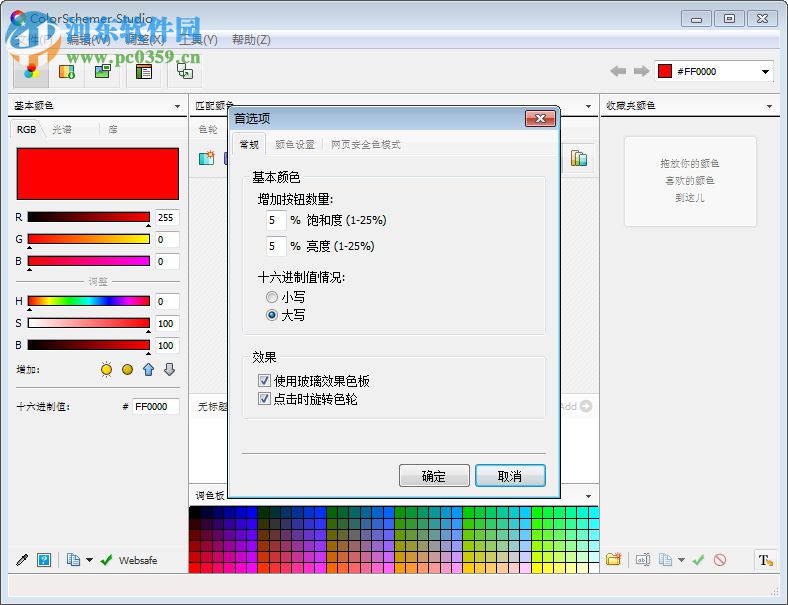The image size is (788, 605).
Task: Click favorites green checkmark icon
Action: 699,559
